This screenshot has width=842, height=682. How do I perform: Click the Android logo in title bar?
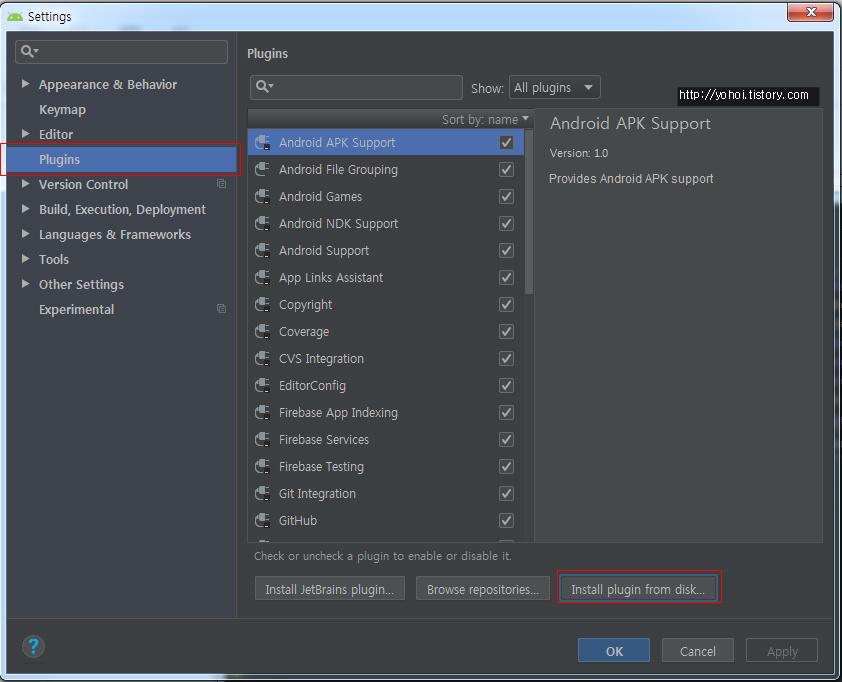[15, 17]
